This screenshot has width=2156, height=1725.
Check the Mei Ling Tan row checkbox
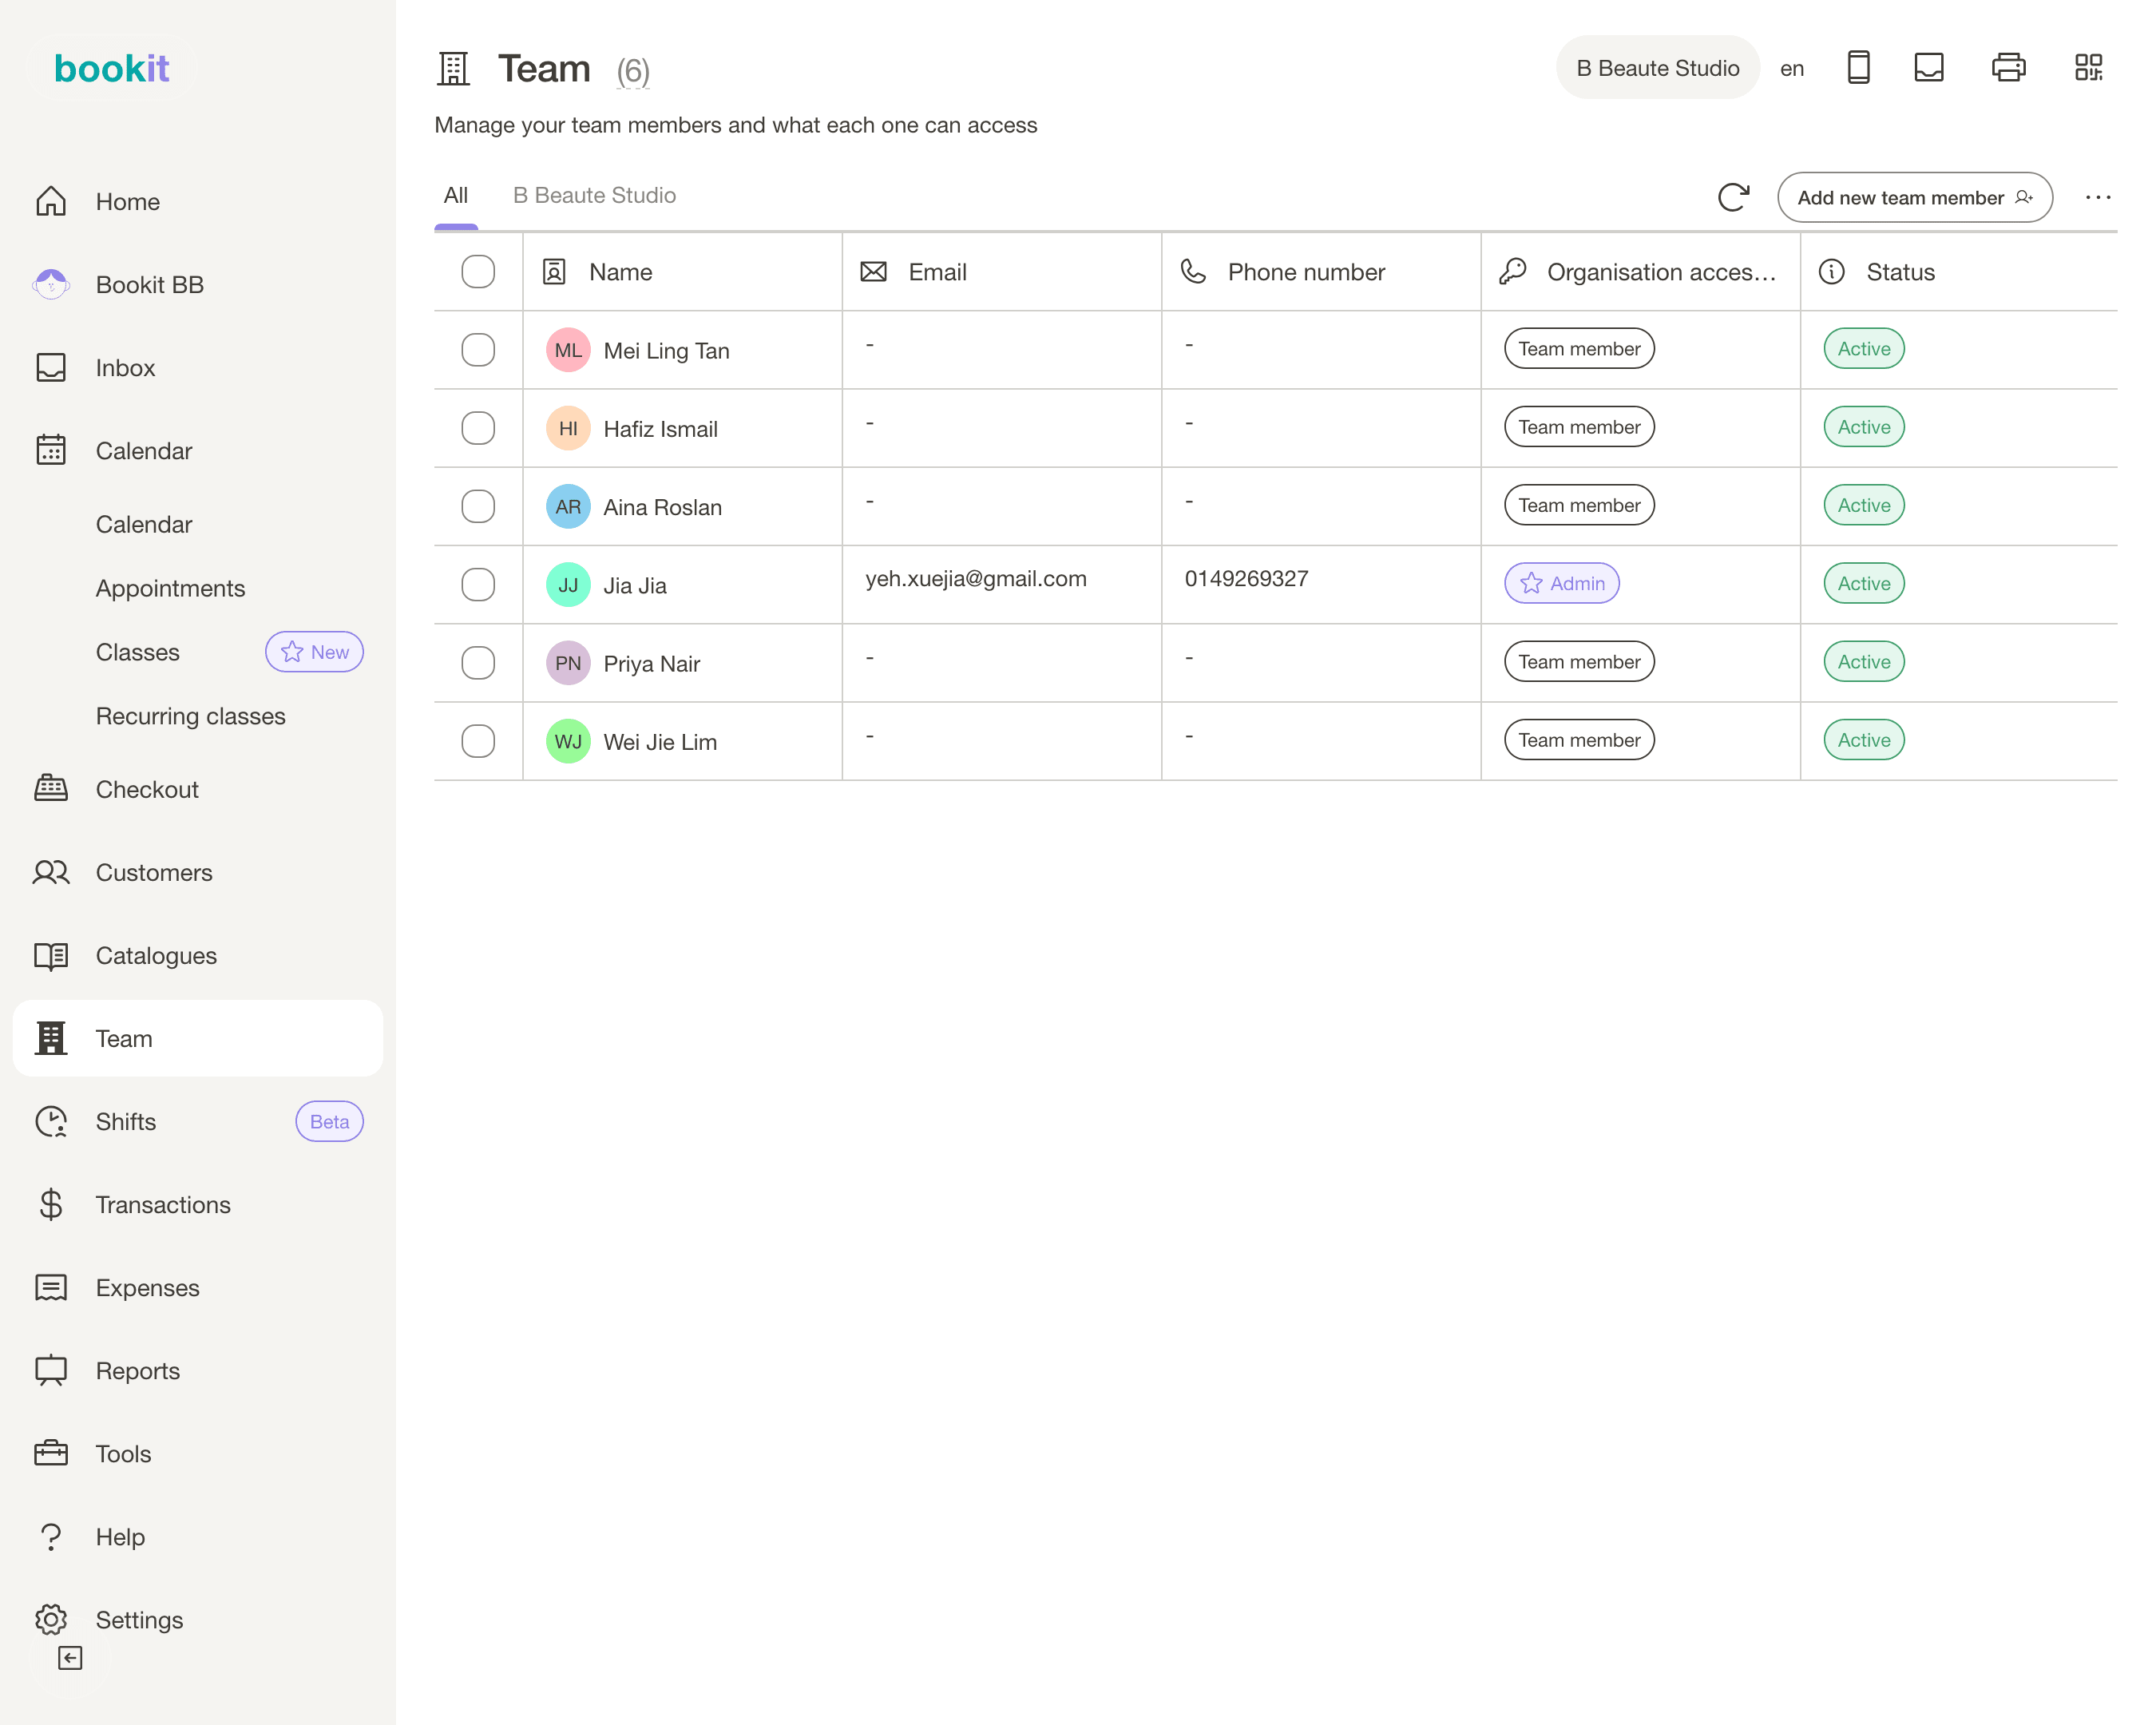click(478, 349)
